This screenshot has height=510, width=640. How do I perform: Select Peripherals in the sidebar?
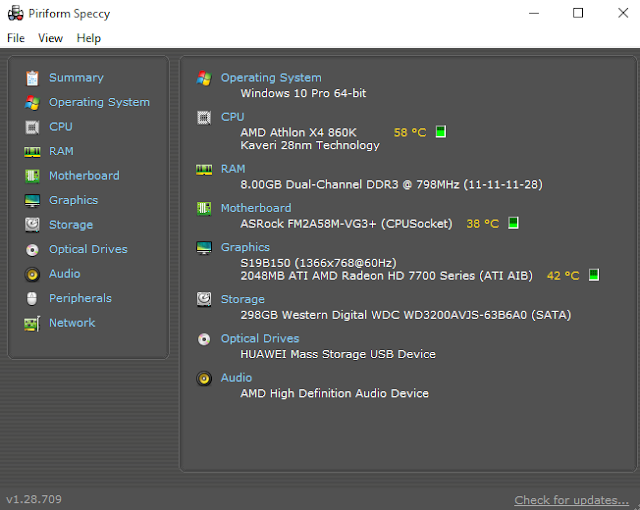[x=80, y=298]
